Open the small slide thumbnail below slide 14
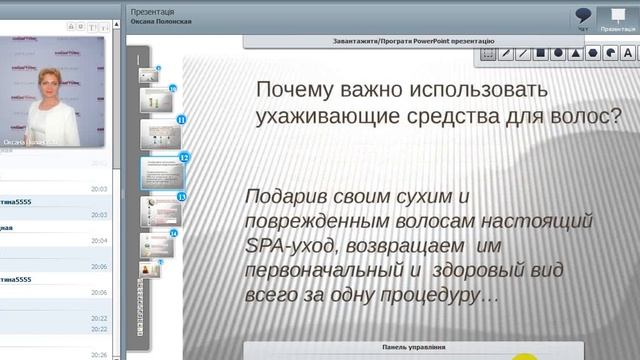640x360 pixels. click(149, 270)
